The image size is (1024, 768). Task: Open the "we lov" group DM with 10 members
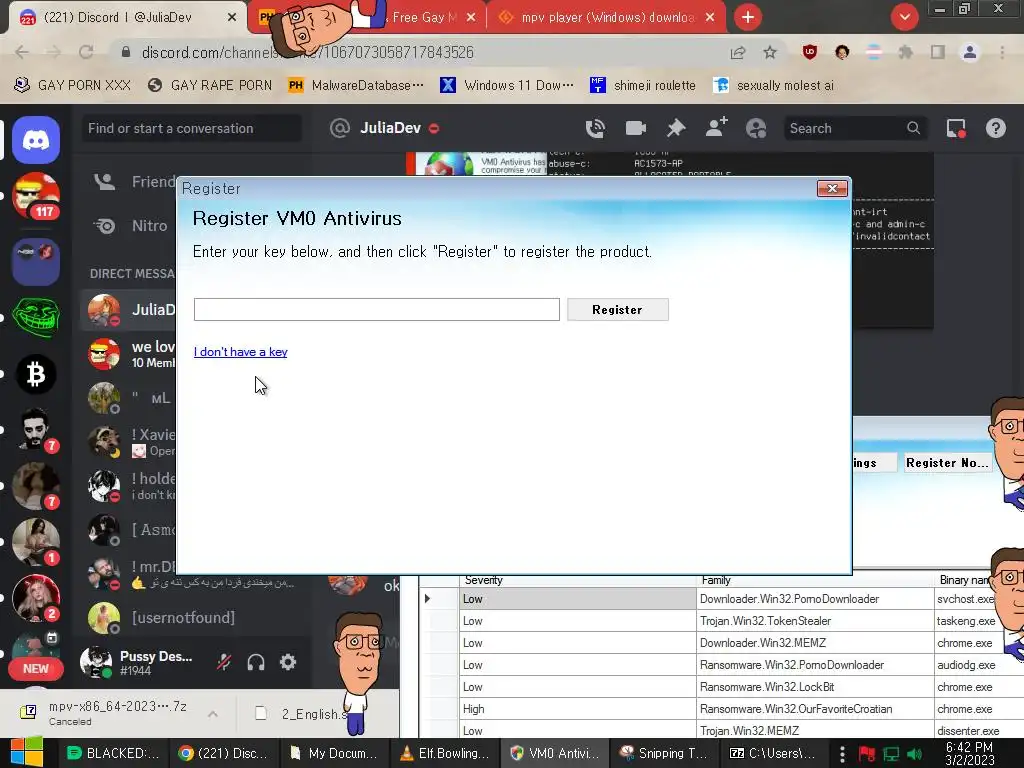coord(129,354)
